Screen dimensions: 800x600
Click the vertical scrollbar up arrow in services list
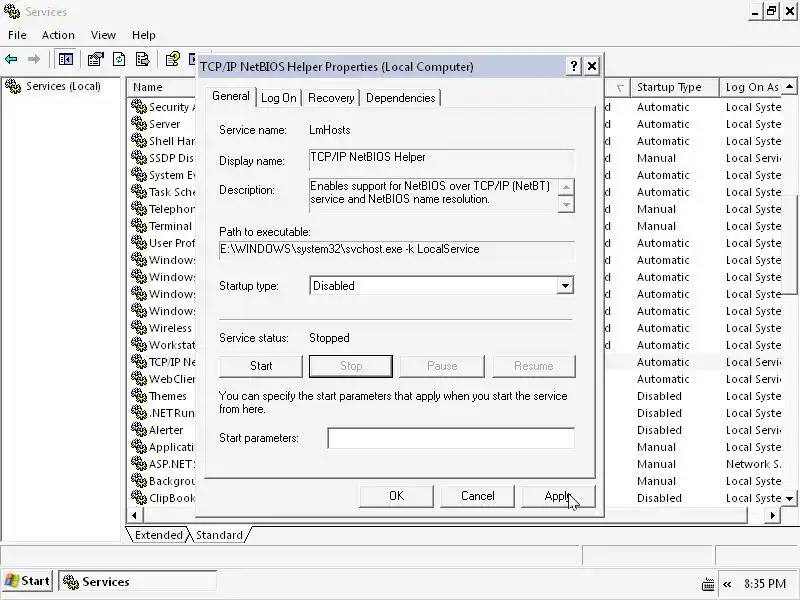[x=789, y=86]
